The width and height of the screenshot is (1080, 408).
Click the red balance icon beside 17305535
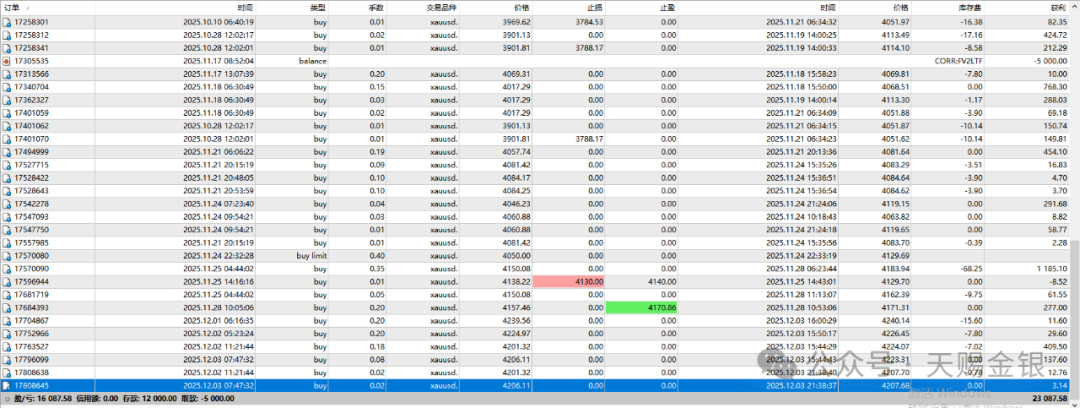coord(7,61)
